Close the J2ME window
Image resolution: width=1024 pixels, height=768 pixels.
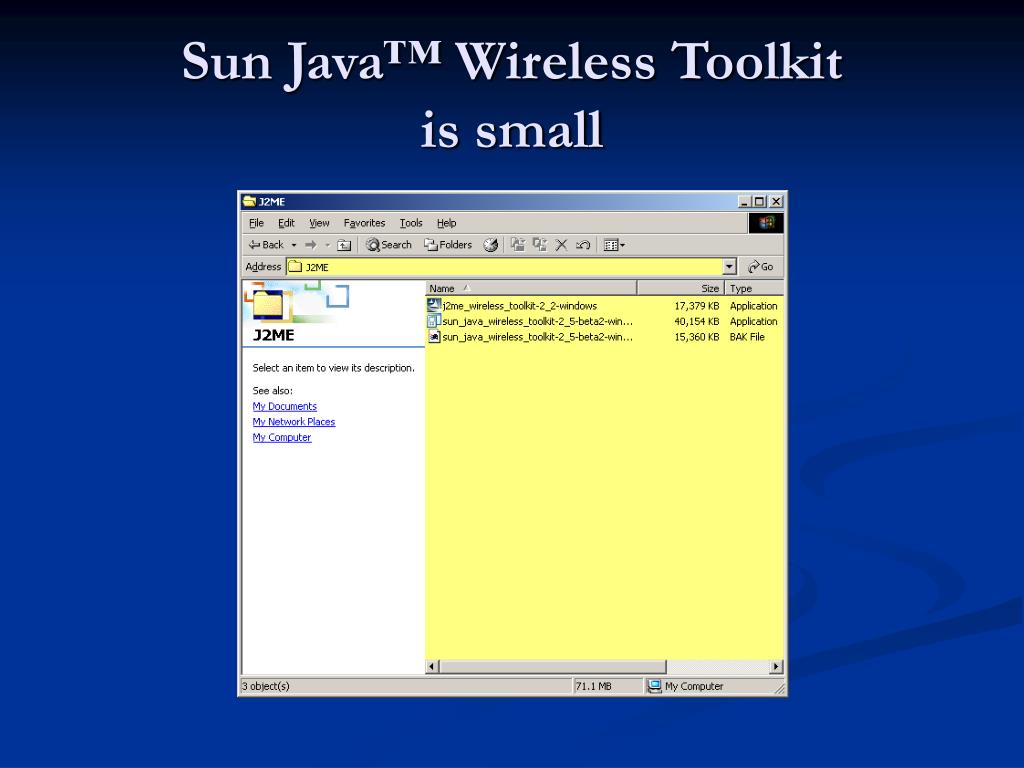pyautogui.click(x=776, y=201)
